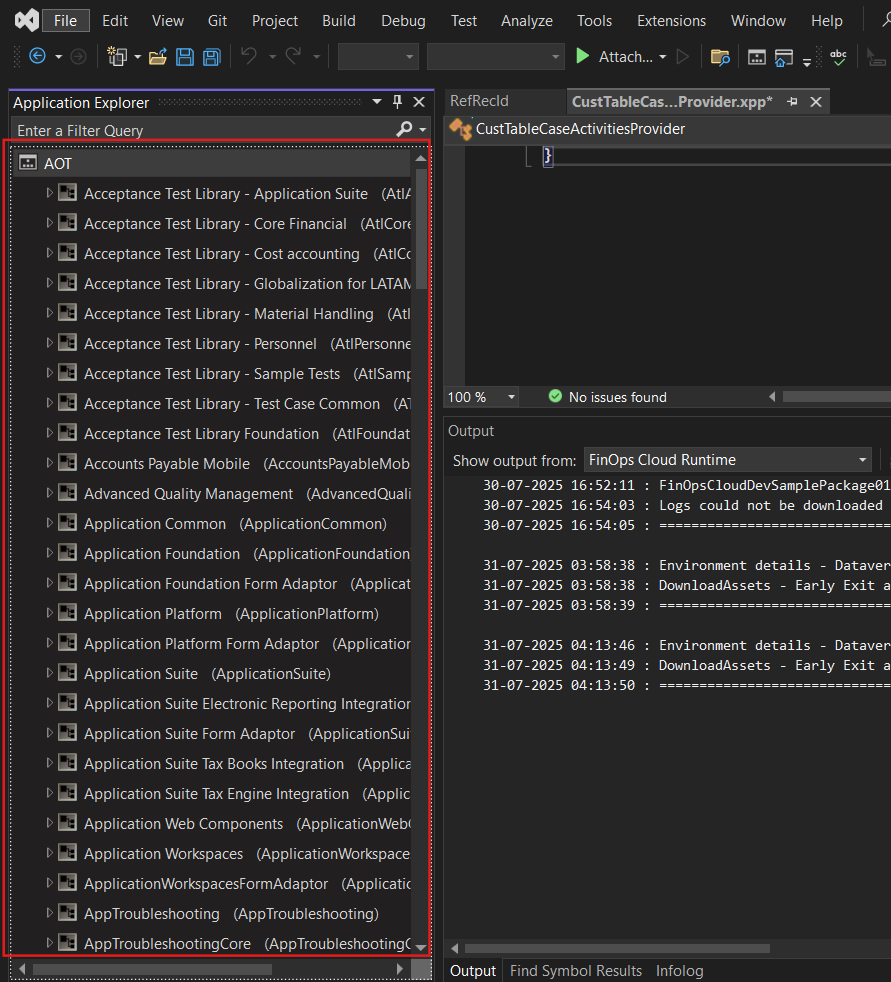Click the toolbar icon left of the abc checker

[784, 58]
